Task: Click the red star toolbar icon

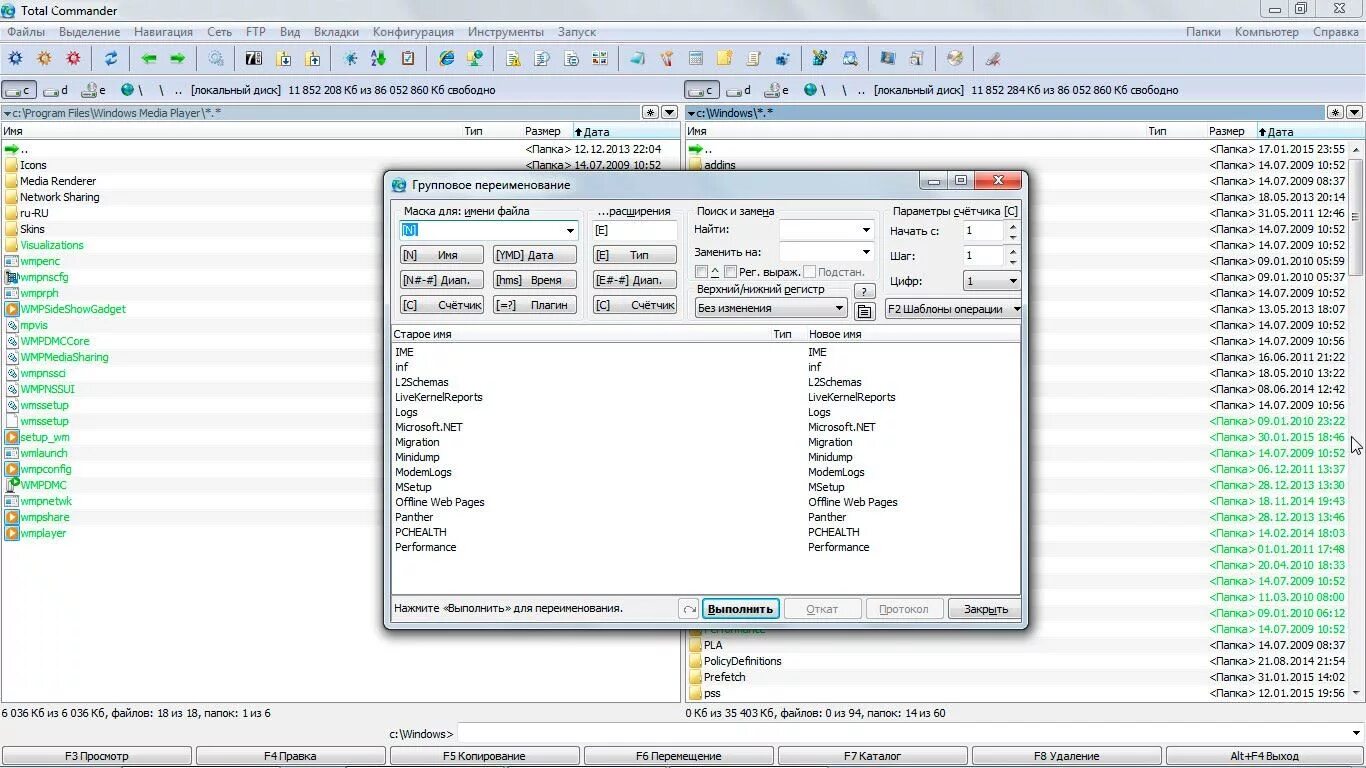Action: 73,59
